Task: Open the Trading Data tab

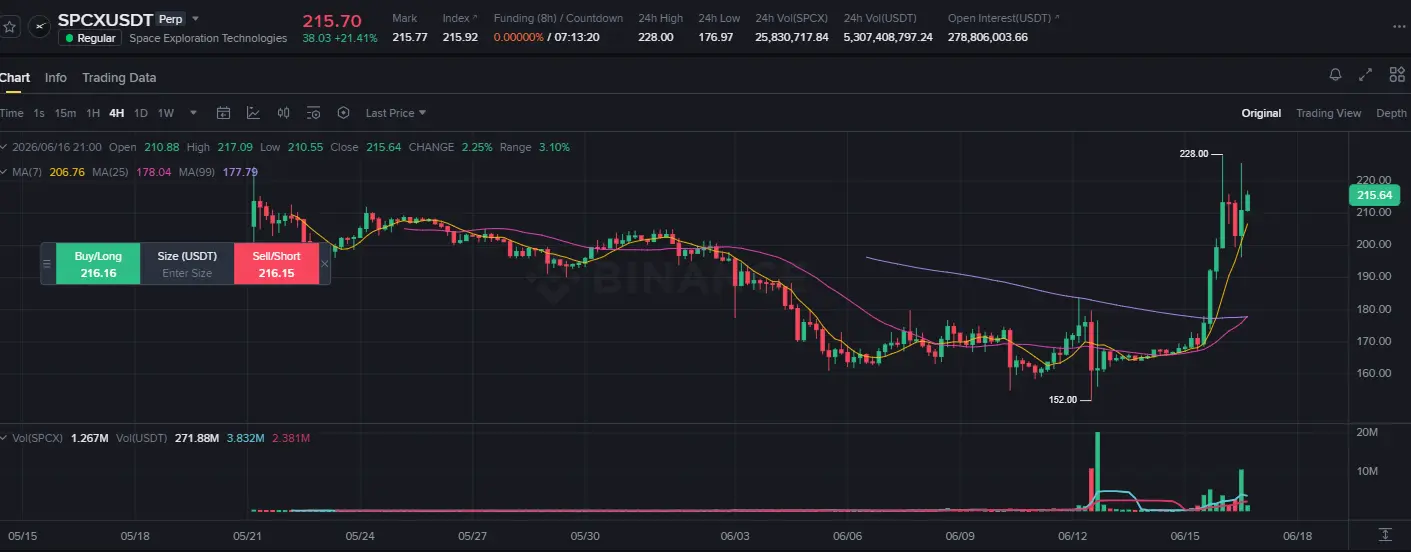Action: [x=119, y=77]
